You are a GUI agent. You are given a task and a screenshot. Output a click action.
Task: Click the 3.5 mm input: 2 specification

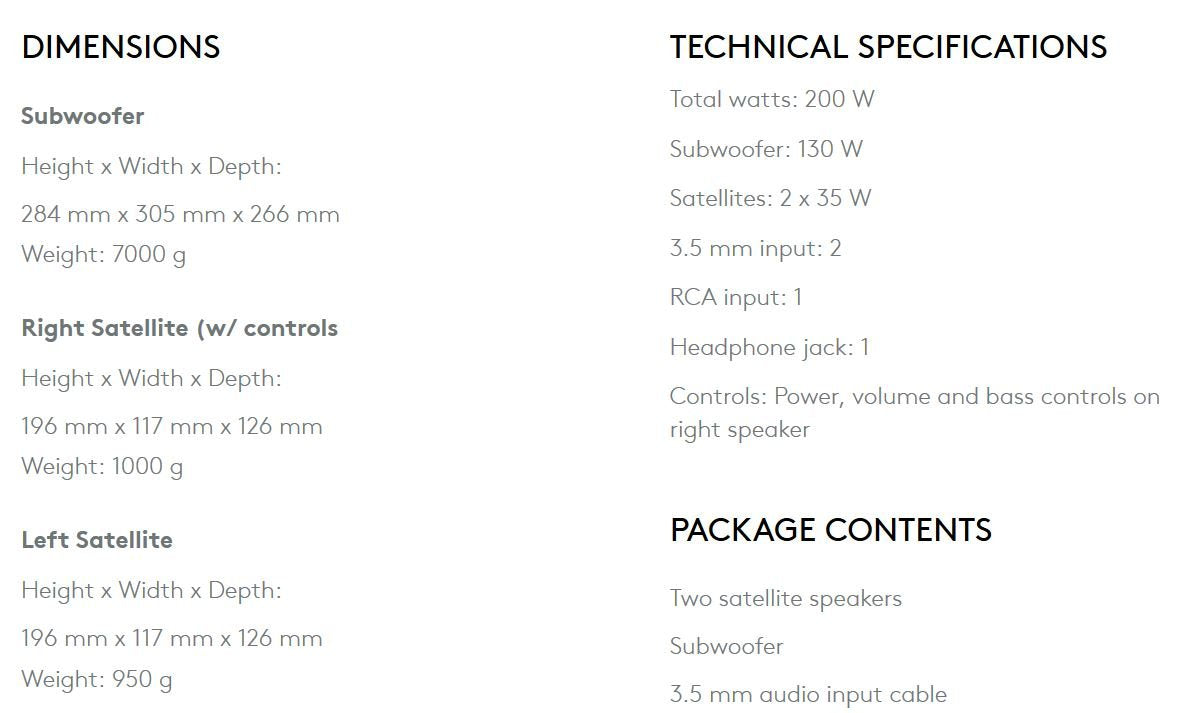tap(755, 248)
